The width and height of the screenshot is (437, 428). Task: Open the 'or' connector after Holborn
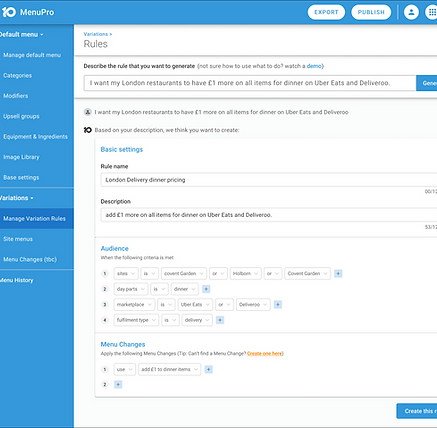click(273, 274)
